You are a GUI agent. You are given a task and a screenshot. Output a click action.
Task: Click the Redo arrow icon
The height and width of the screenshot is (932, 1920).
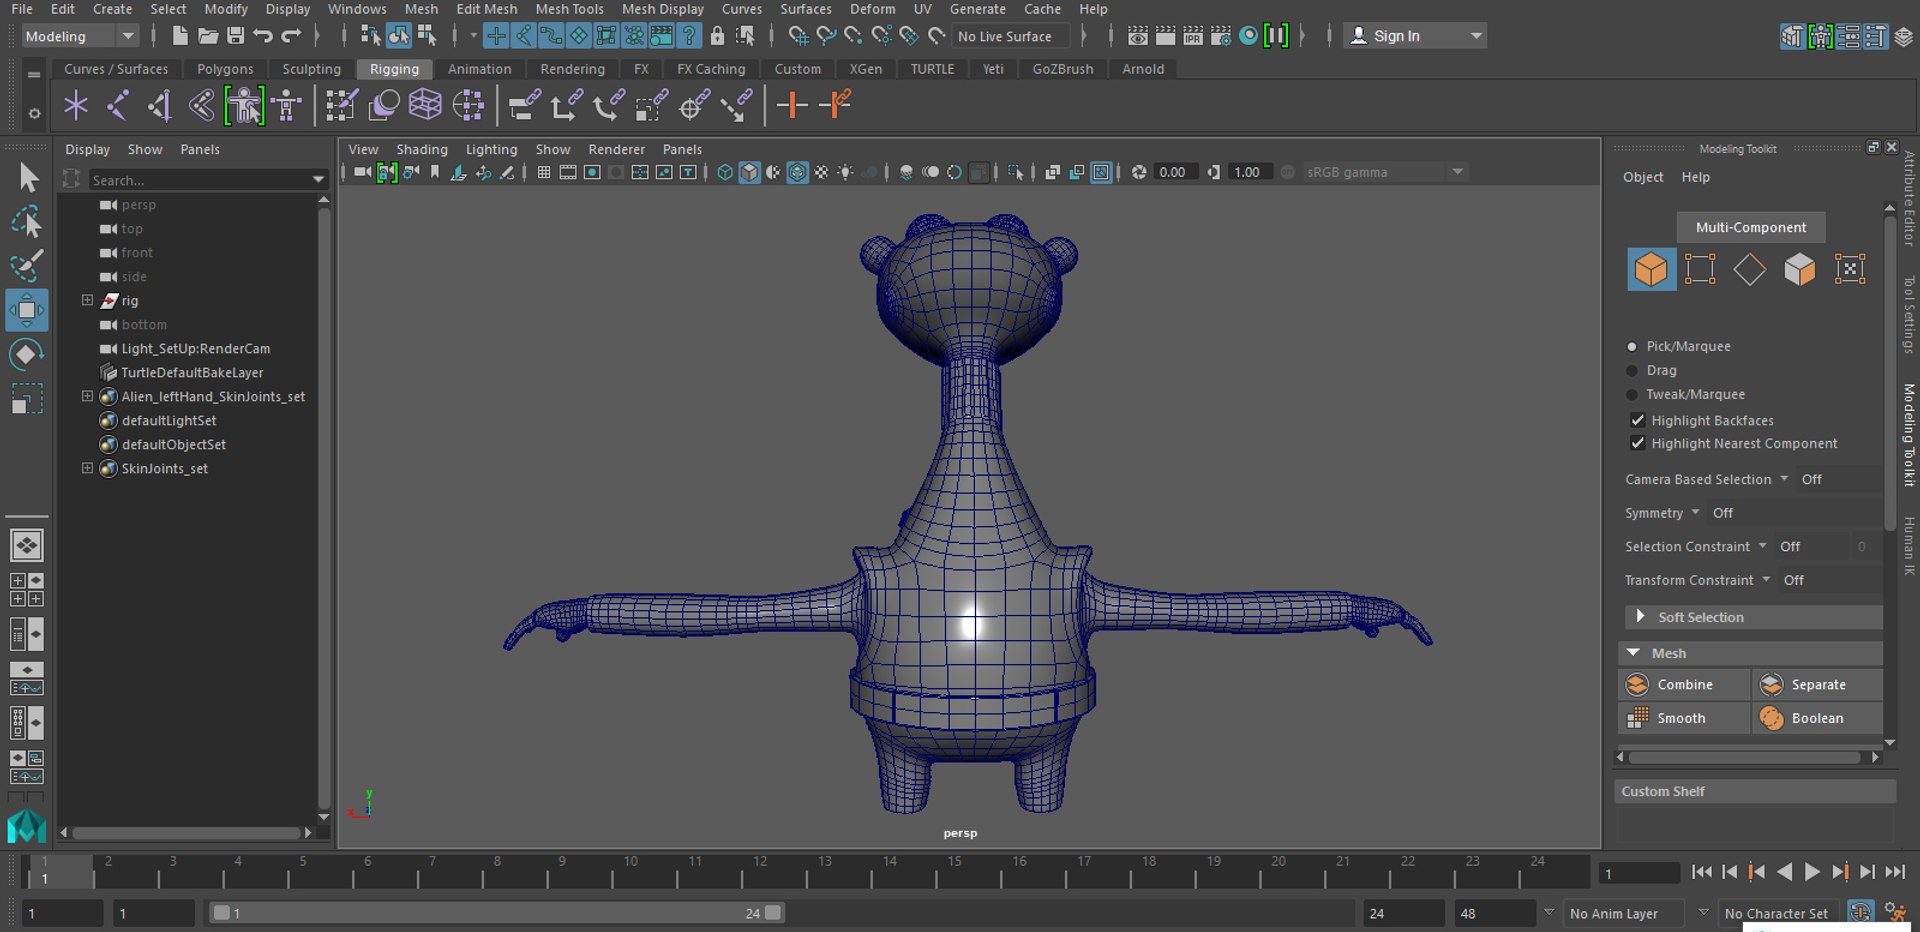pos(291,36)
